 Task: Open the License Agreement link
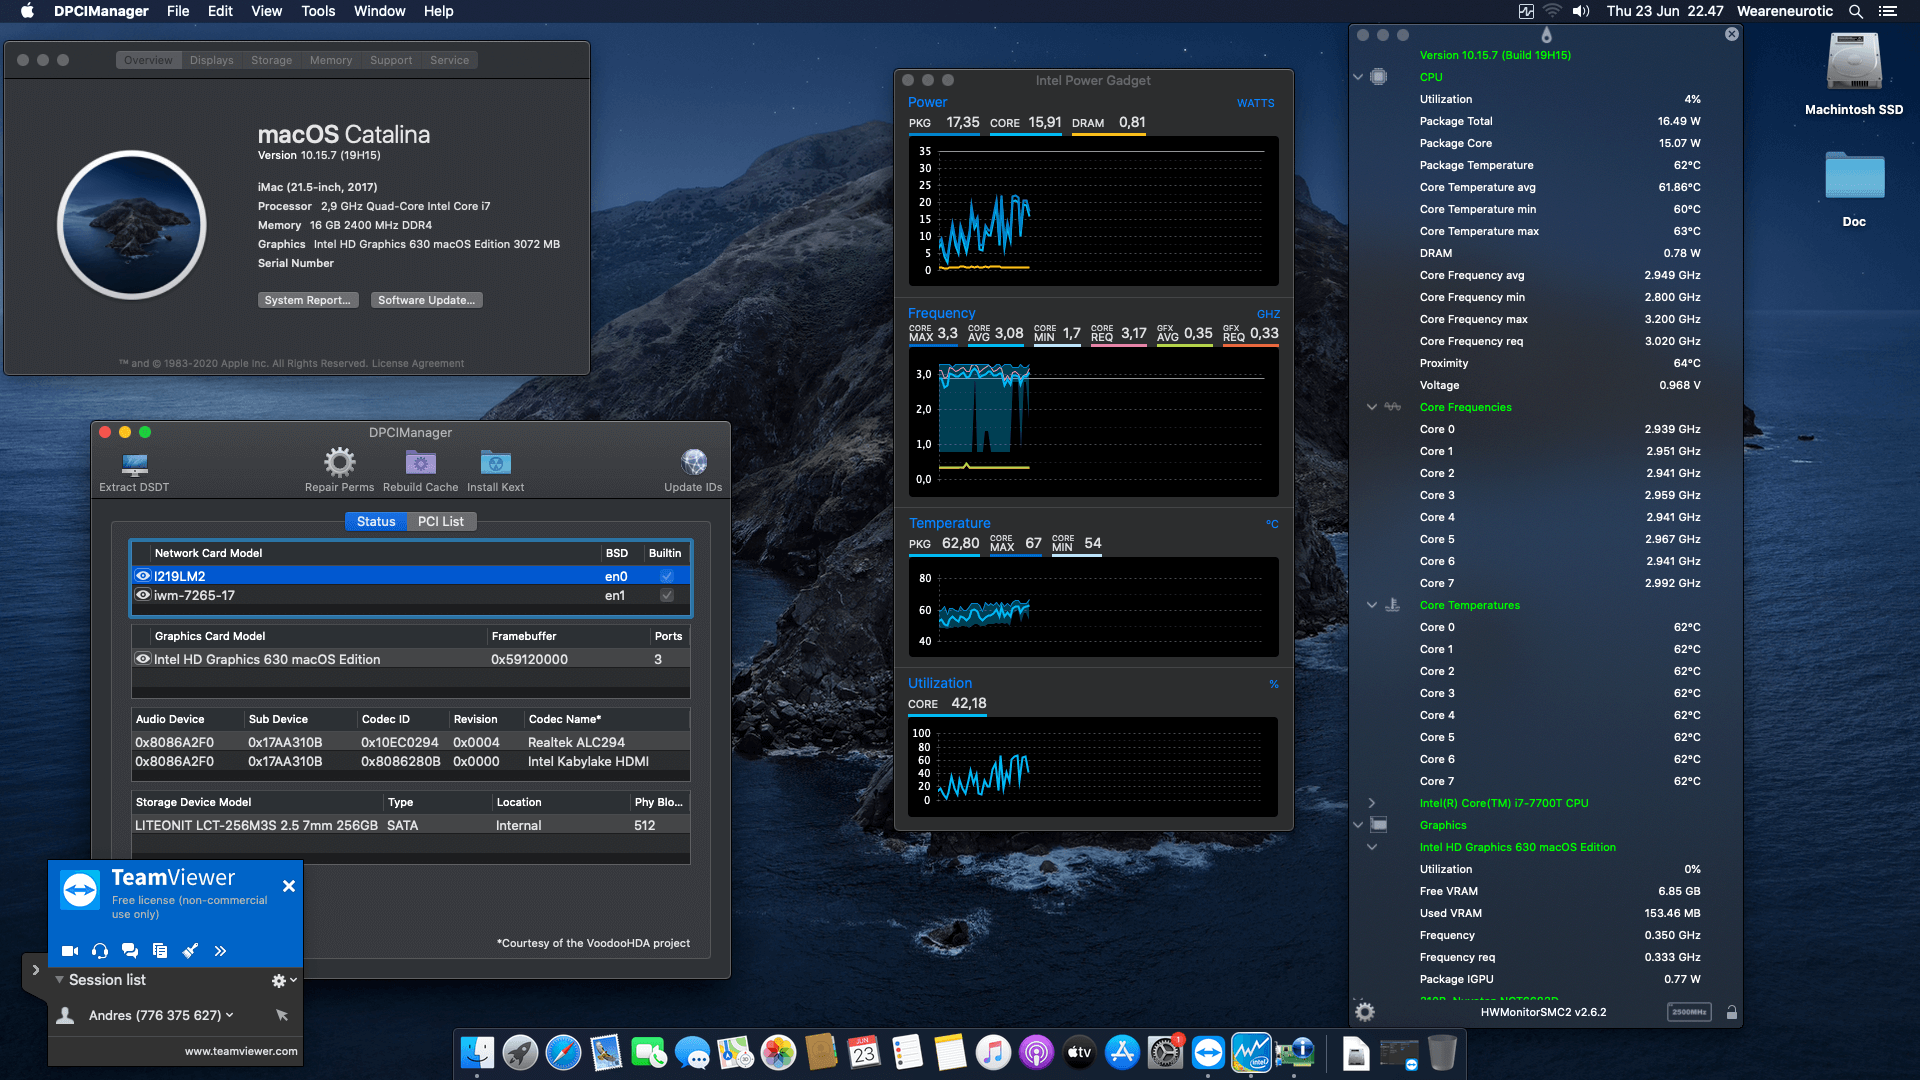click(x=418, y=363)
